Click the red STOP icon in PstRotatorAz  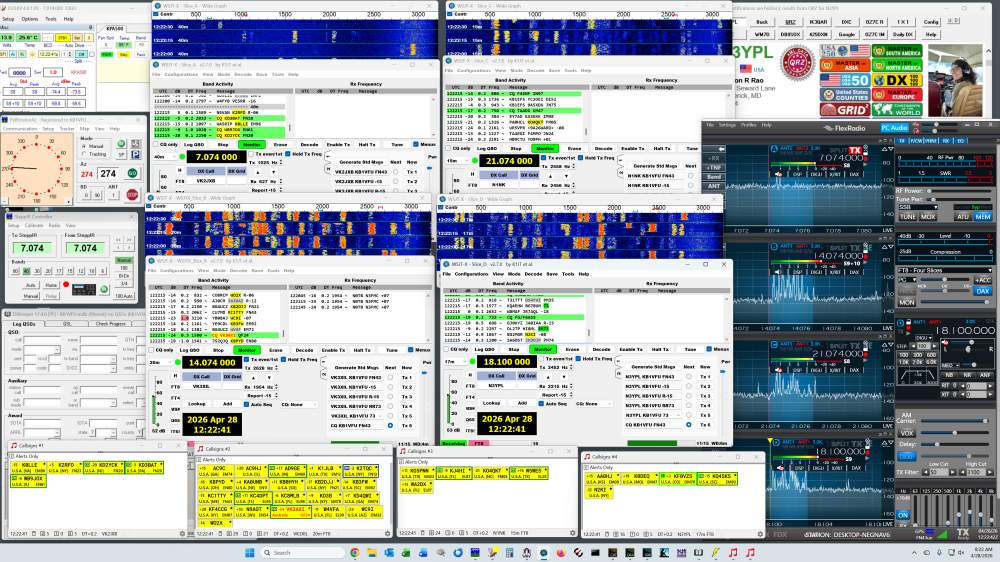coord(132,195)
